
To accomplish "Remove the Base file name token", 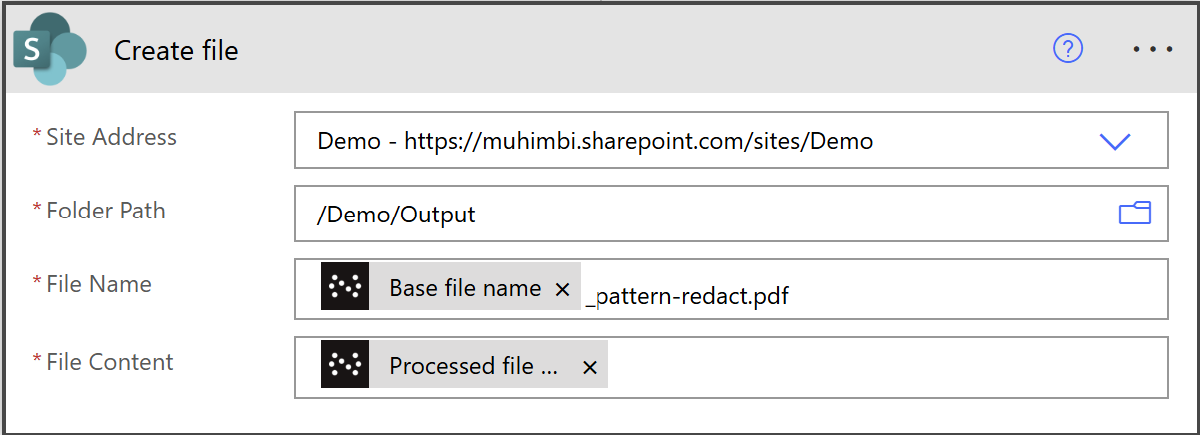I will [x=562, y=290].
